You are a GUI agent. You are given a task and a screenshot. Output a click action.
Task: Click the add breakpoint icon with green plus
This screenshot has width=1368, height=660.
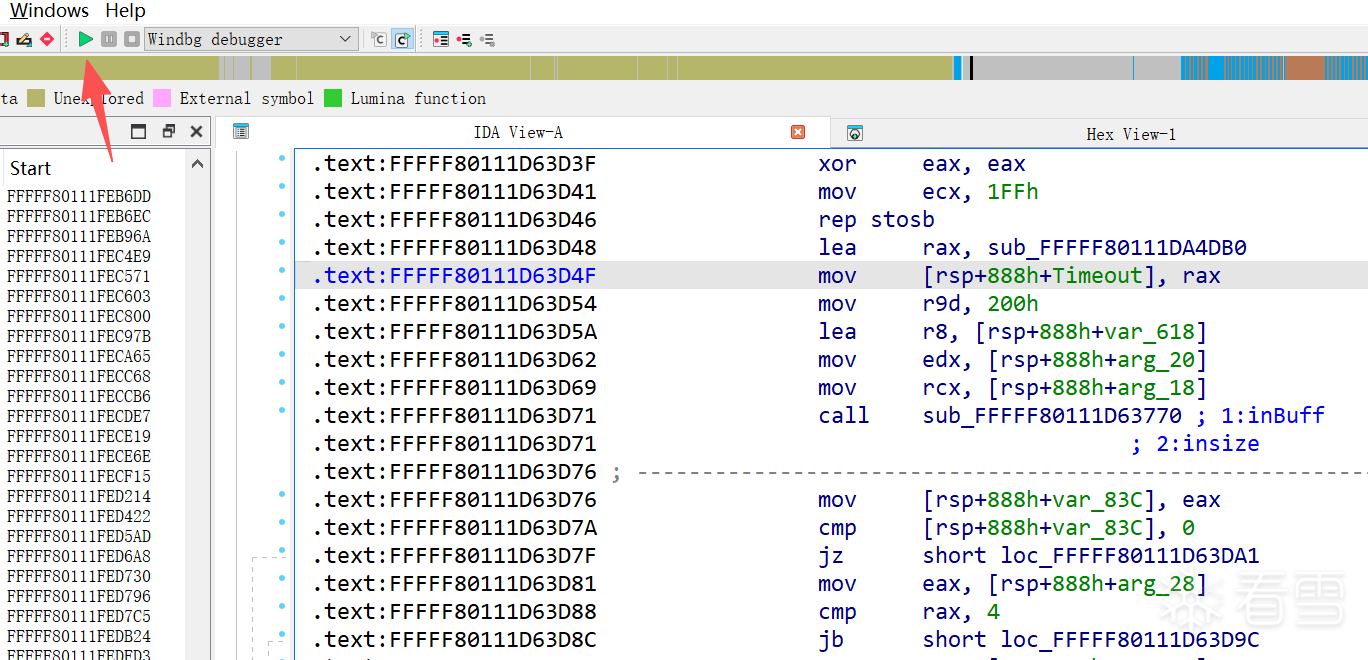click(x=464, y=39)
